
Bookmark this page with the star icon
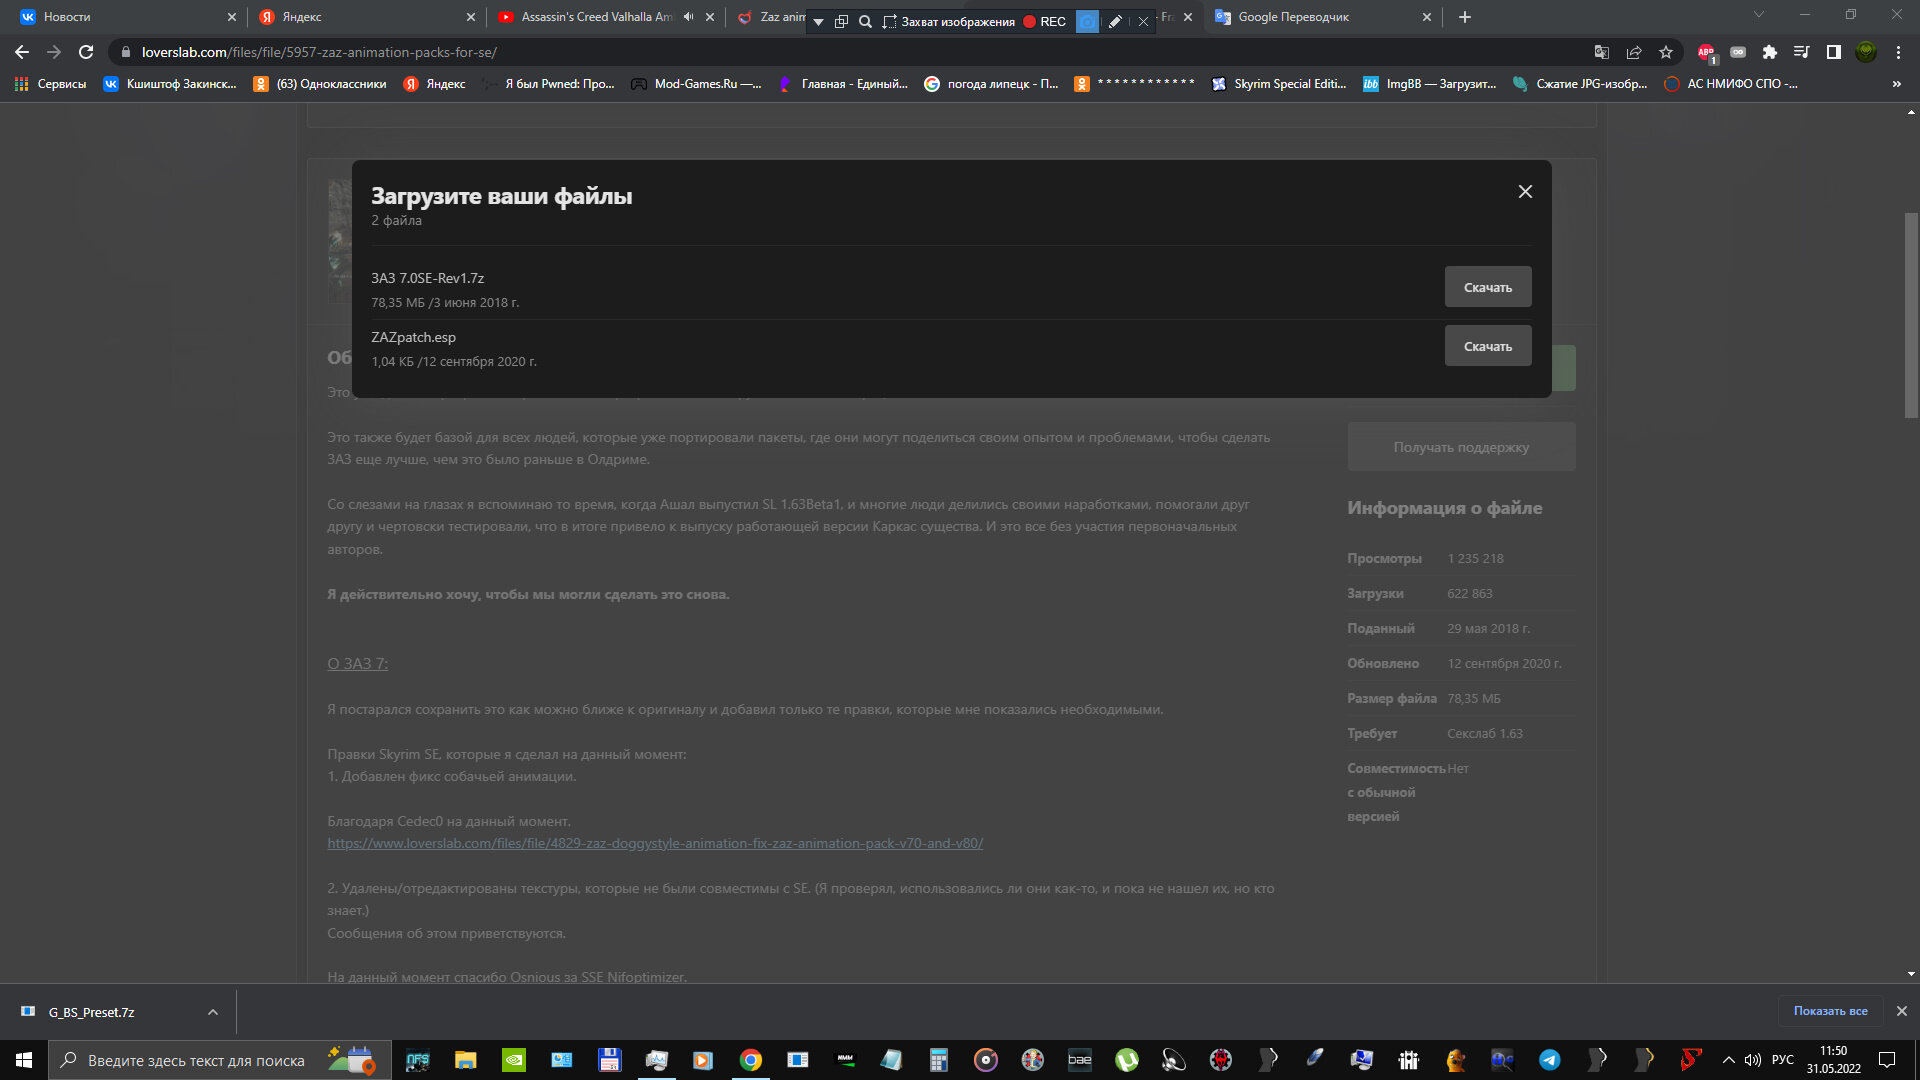click(x=1665, y=52)
